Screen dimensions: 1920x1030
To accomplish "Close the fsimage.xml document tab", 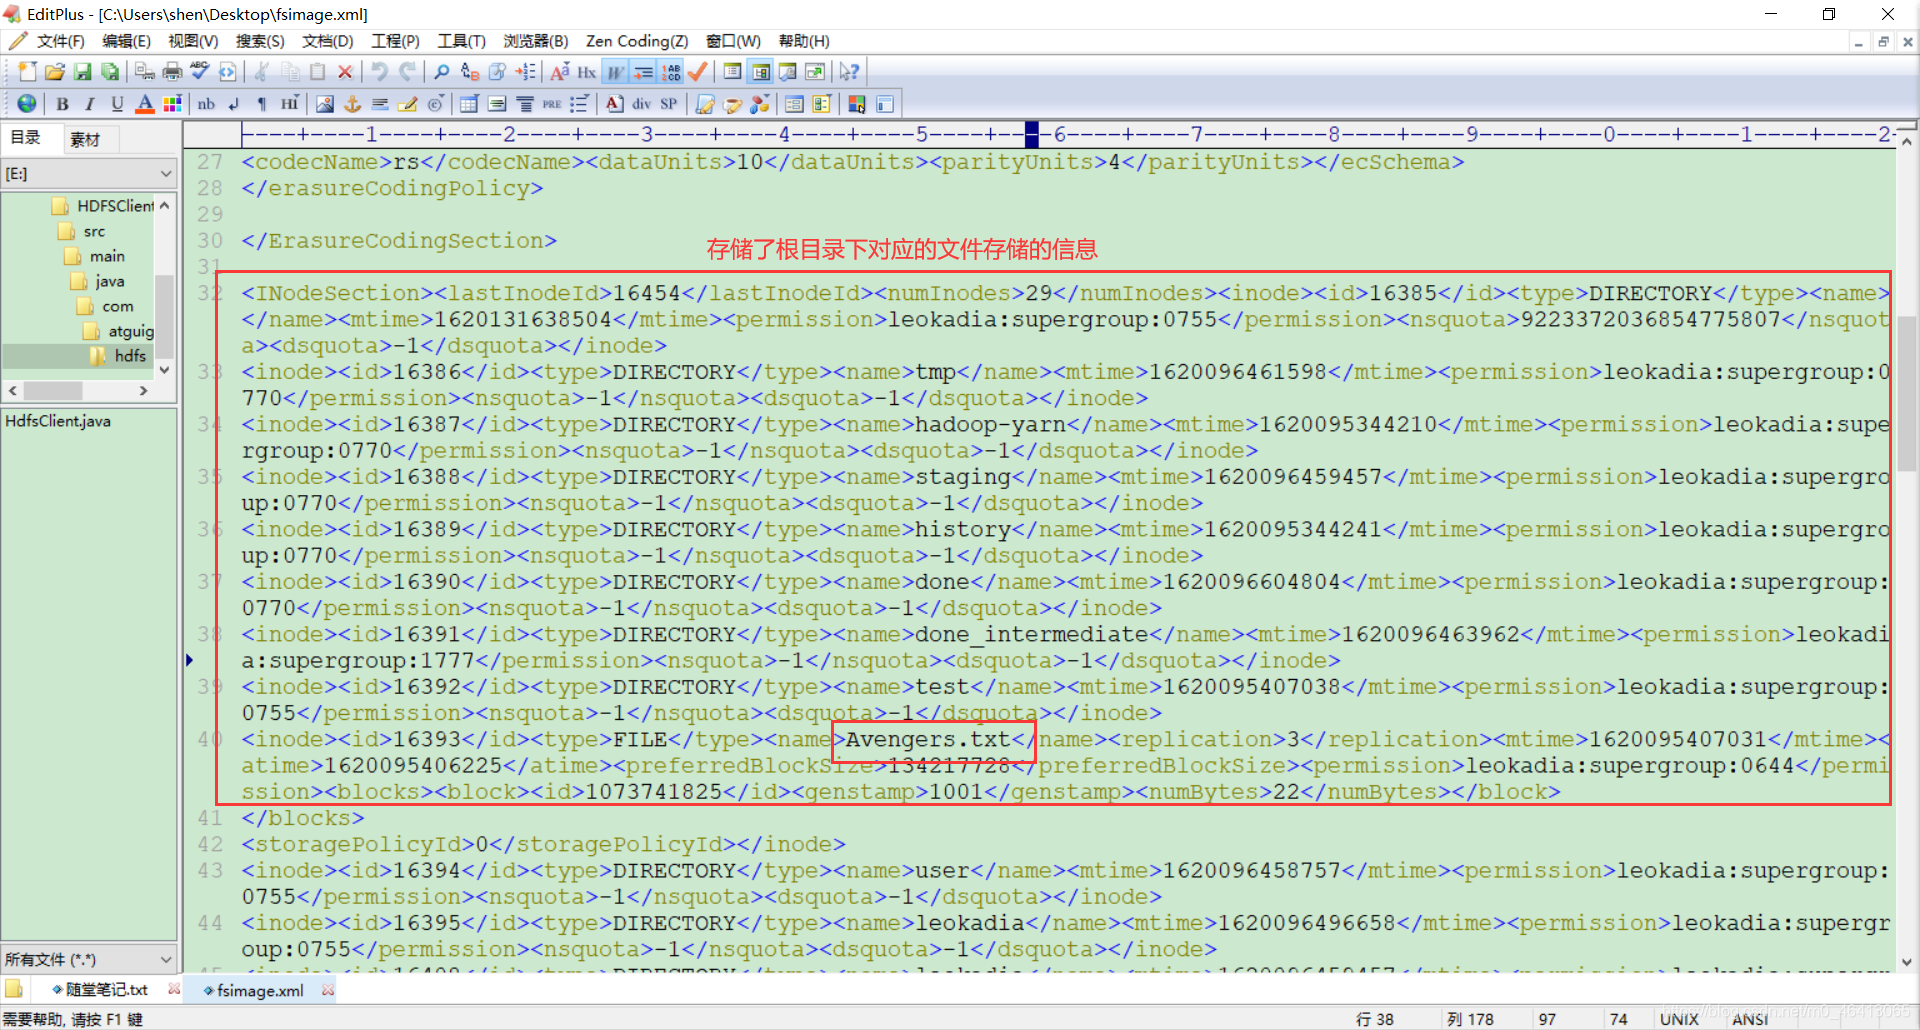I will pos(328,990).
